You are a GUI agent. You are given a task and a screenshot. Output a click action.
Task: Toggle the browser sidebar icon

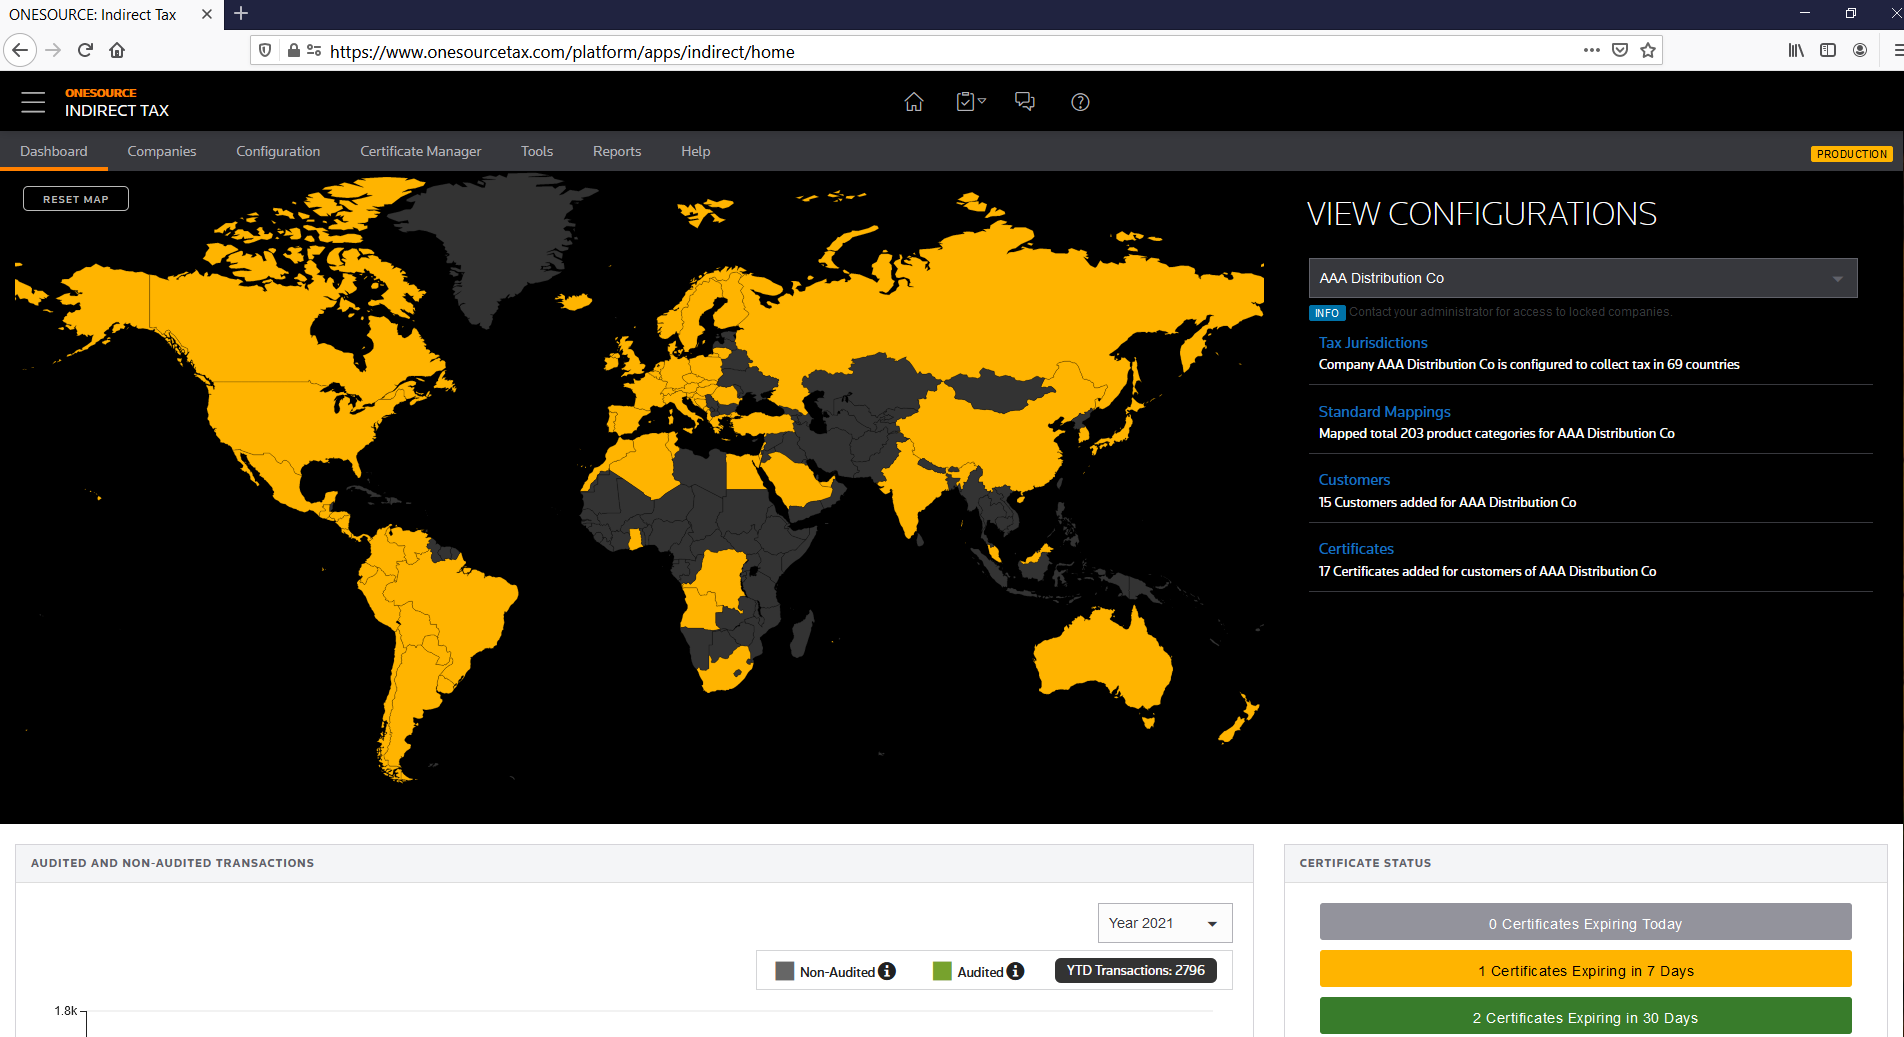pyautogui.click(x=1828, y=50)
